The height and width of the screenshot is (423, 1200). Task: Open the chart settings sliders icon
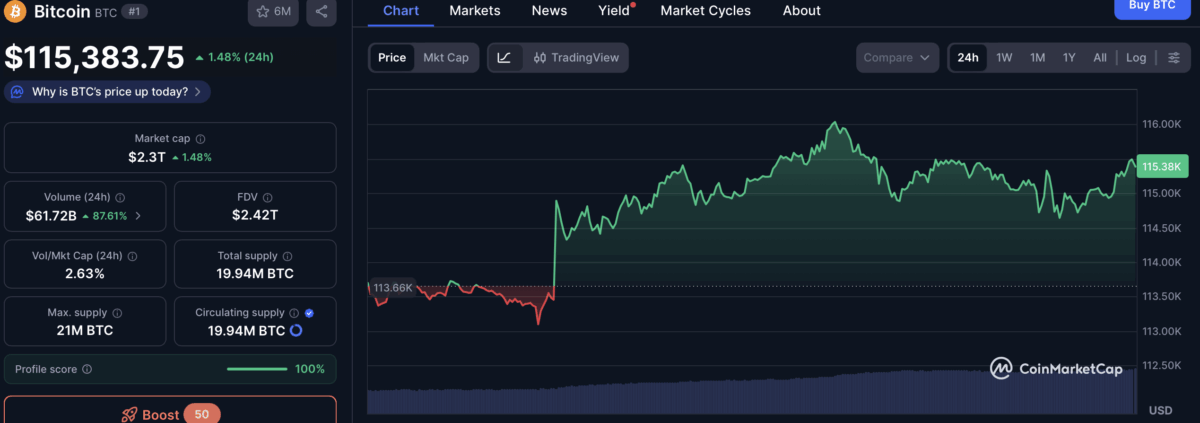click(1173, 58)
